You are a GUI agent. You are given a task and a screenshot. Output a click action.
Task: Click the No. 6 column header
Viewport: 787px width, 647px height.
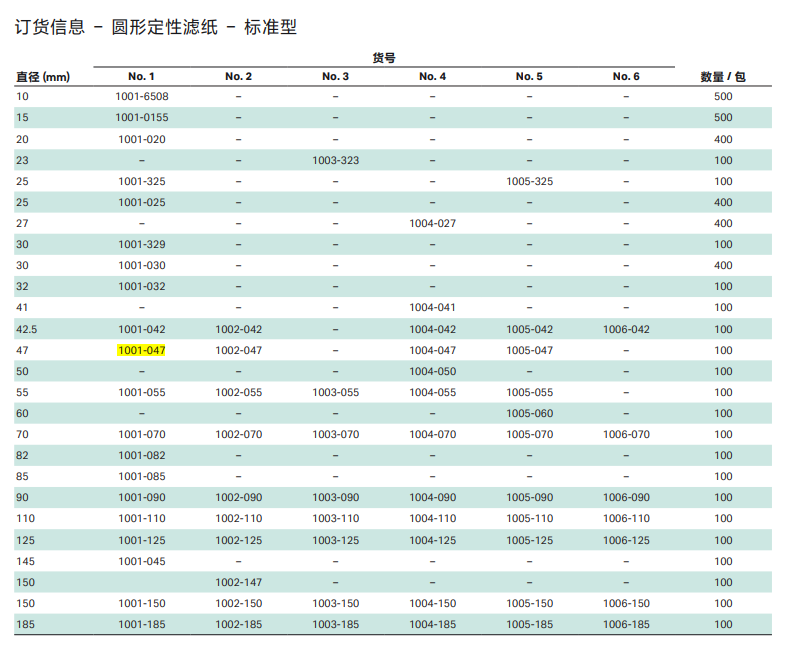626,76
